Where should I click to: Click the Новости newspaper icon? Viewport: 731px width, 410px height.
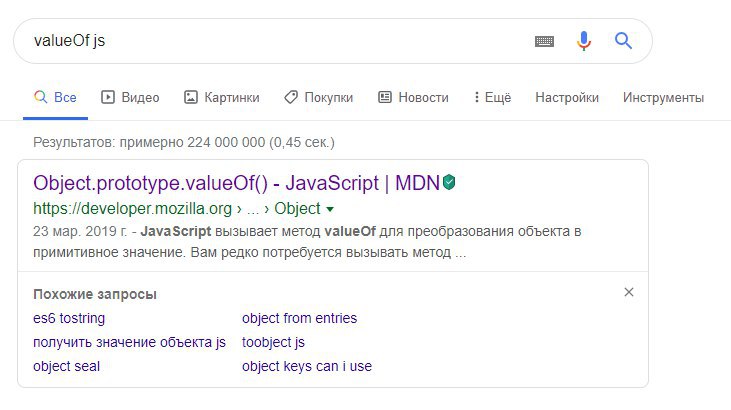(x=385, y=97)
